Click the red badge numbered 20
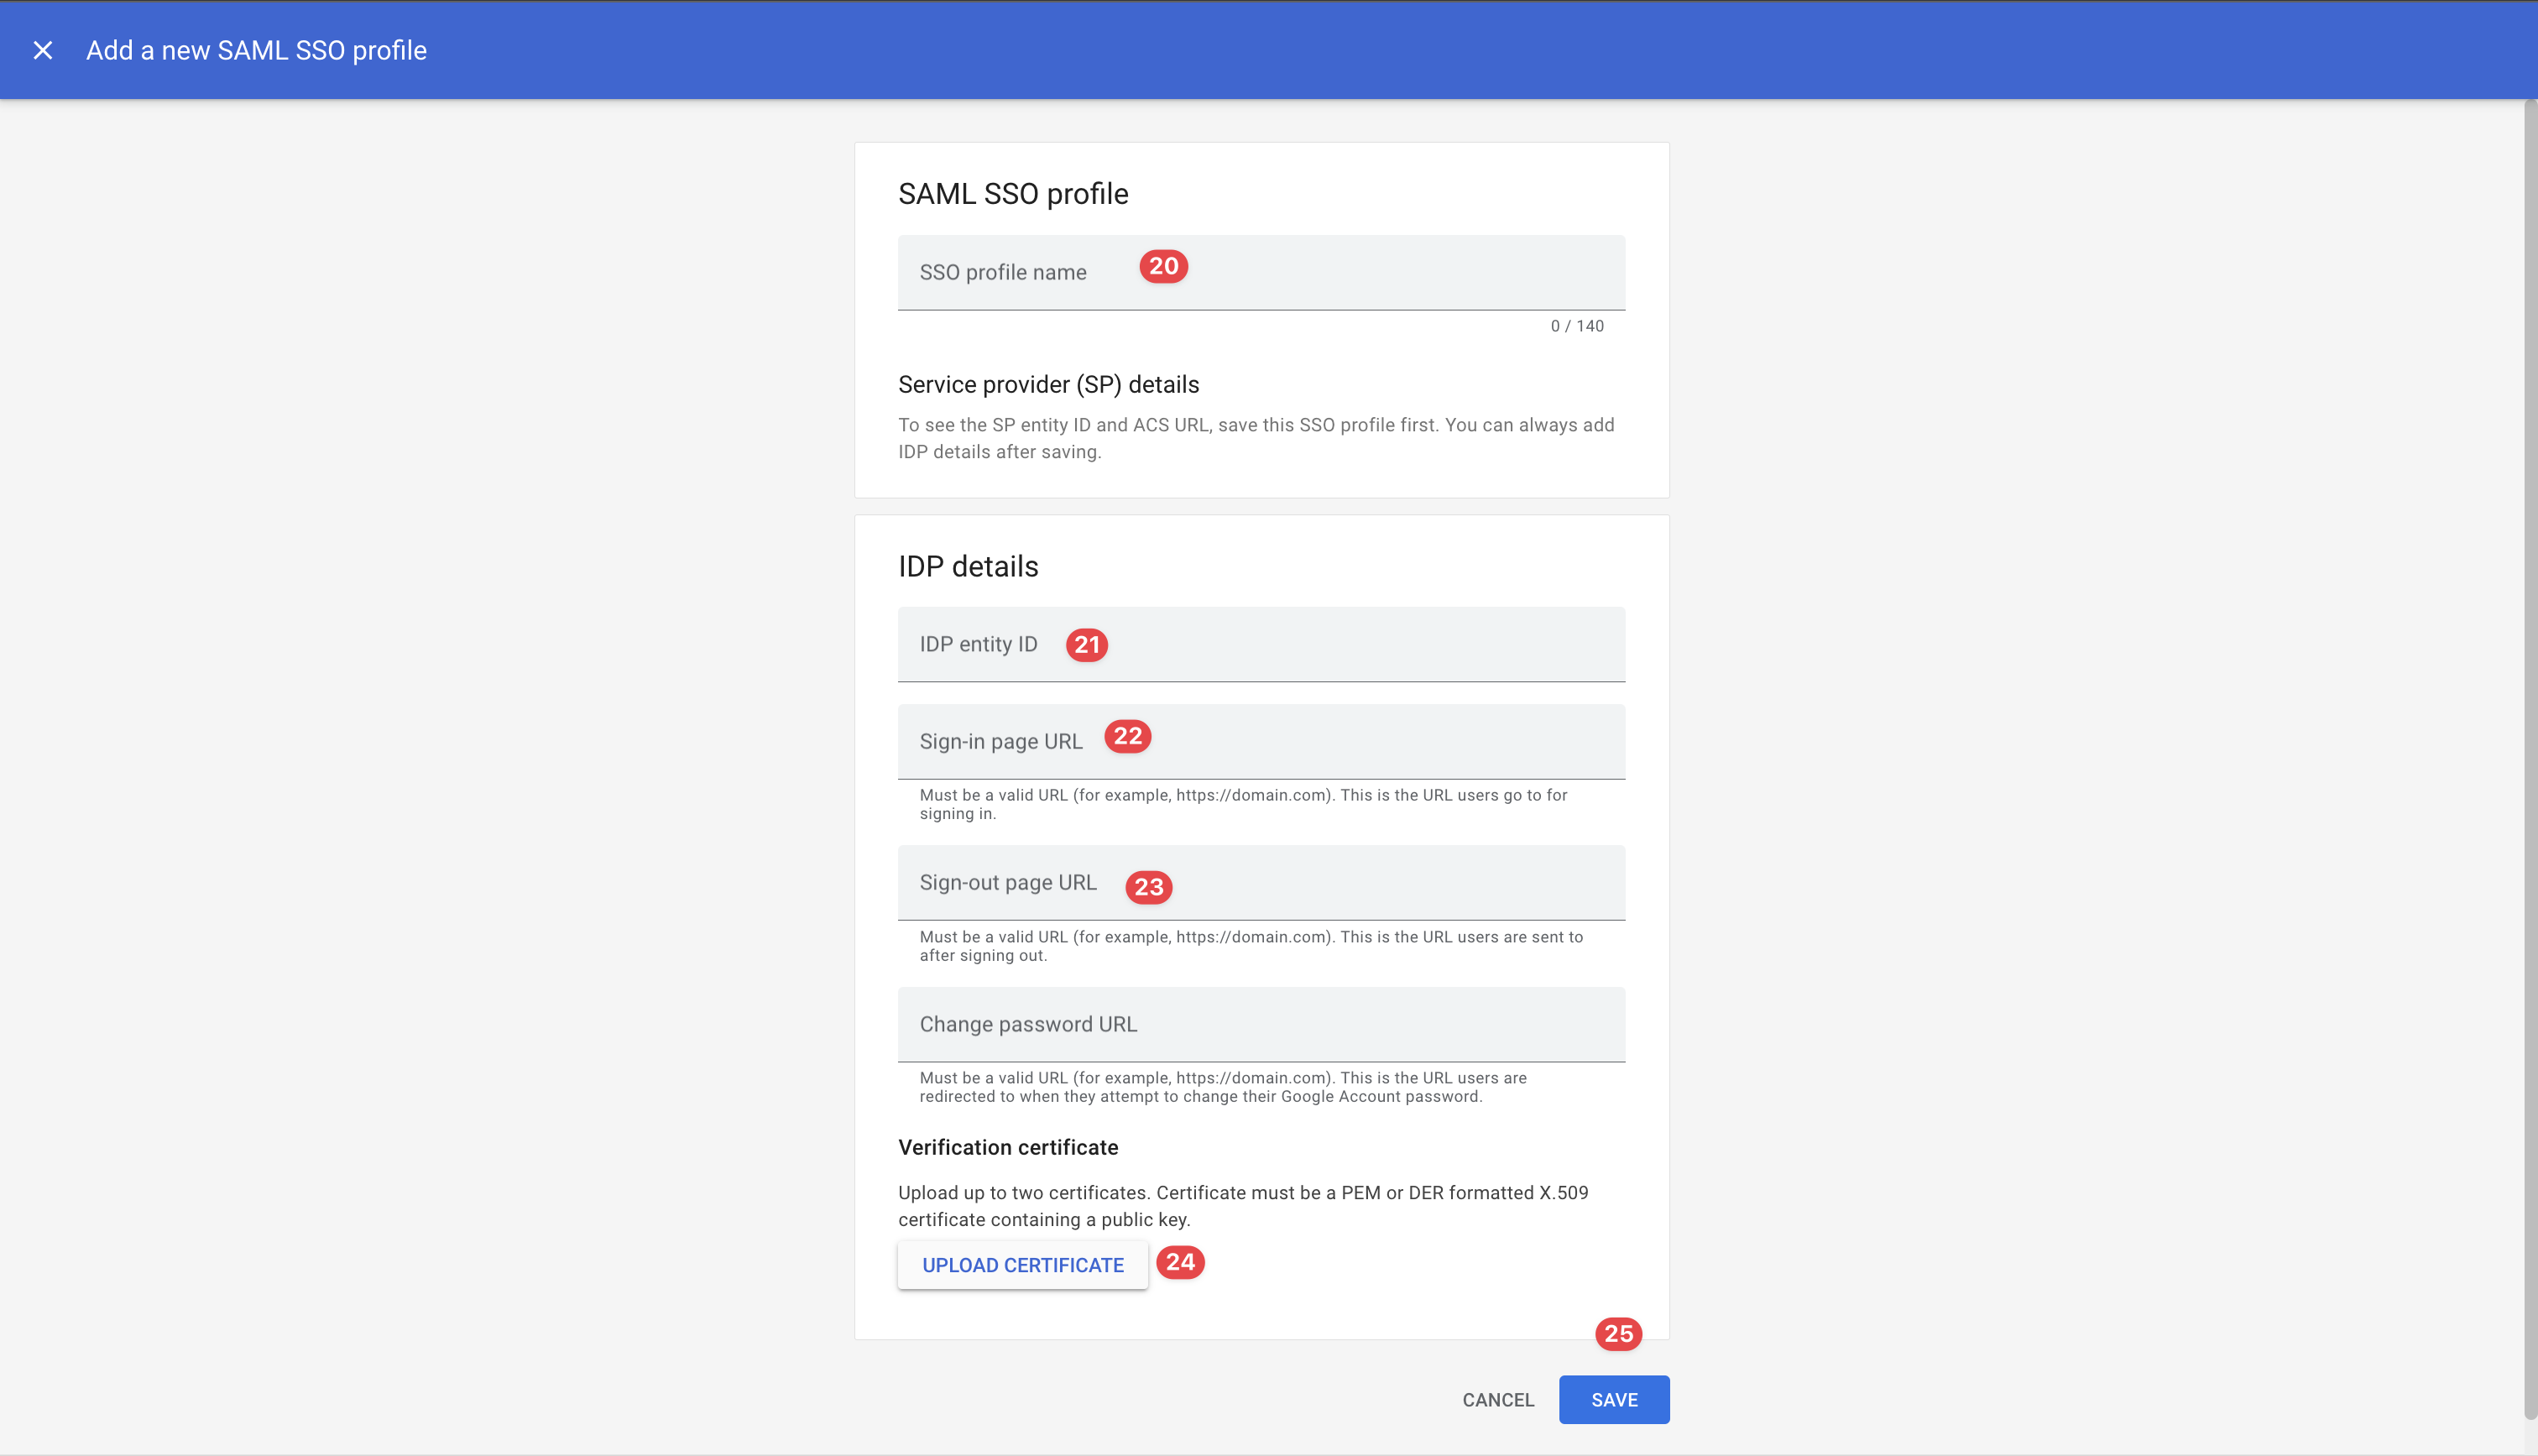 [x=1163, y=267]
